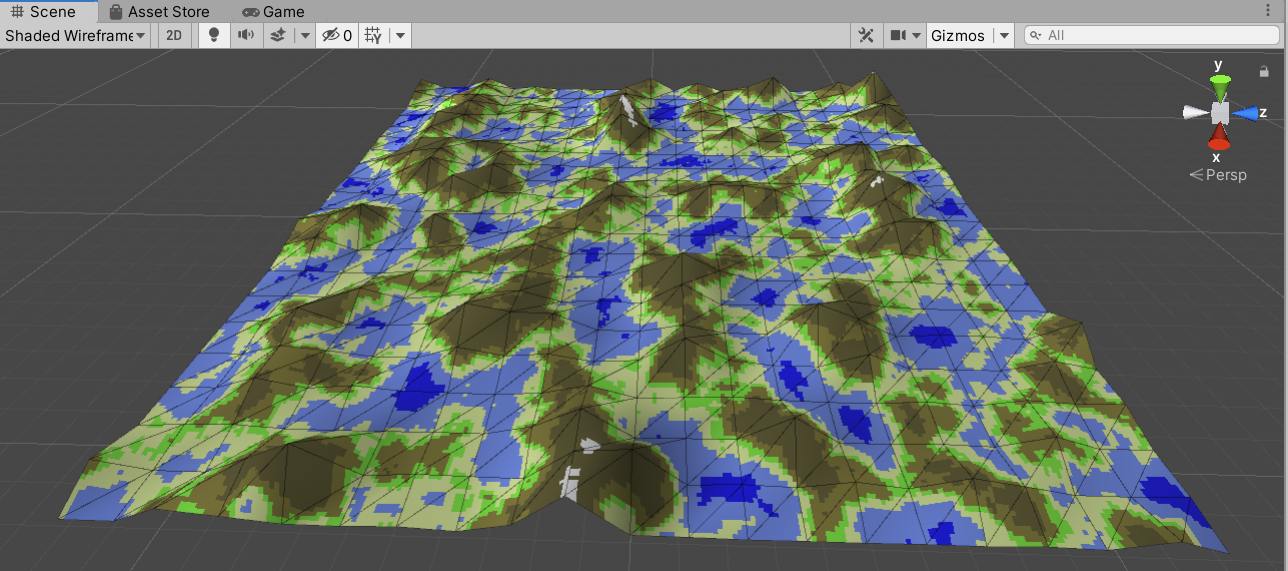Open the component editor tools icon
Image resolution: width=1288 pixels, height=571 pixels.
866,36
